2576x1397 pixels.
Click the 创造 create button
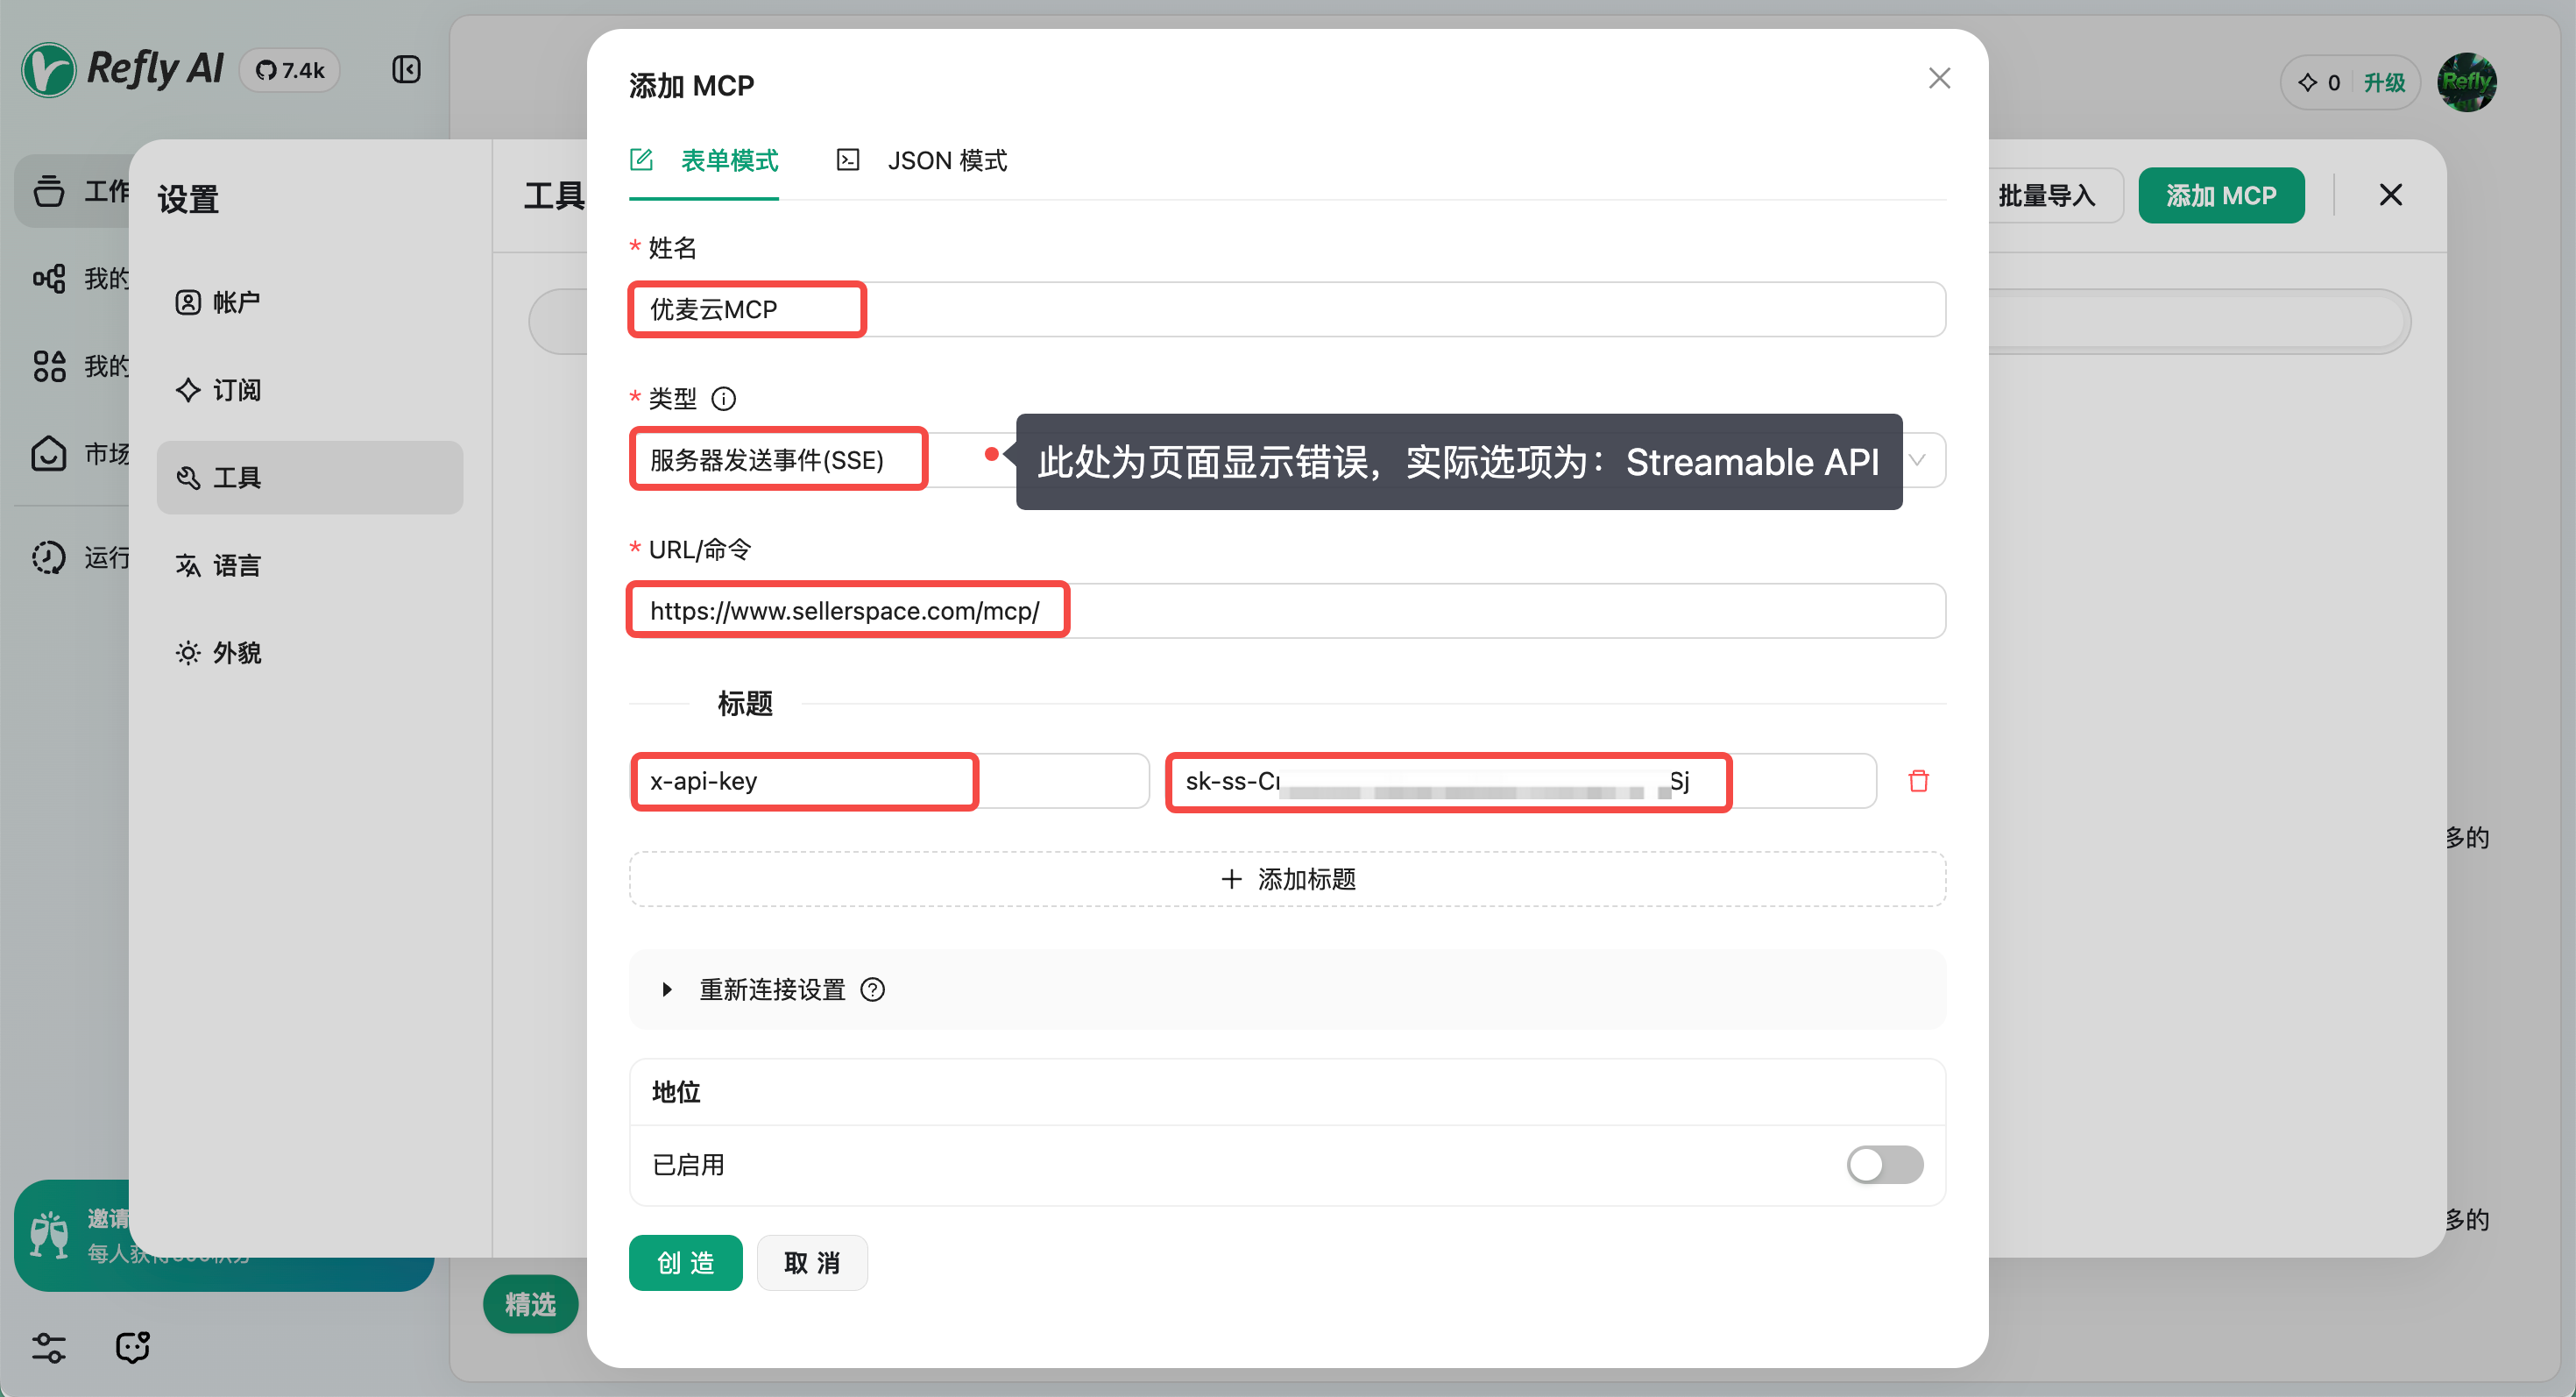[x=686, y=1263]
